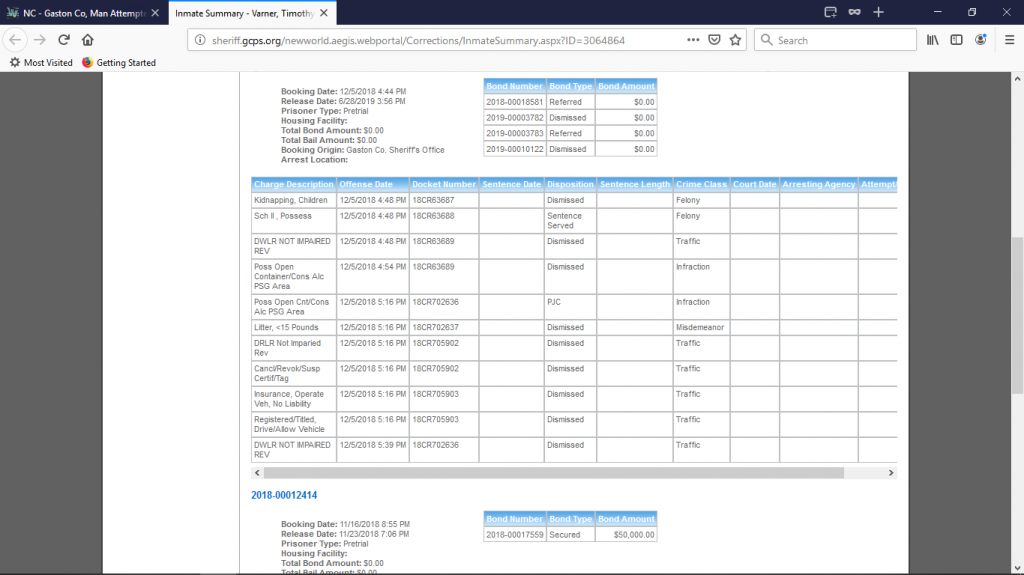Open the Most Visited bookmarks folder
This screenshot has height=575, width=1024.
pyautogui.click(x=41, y=63)
